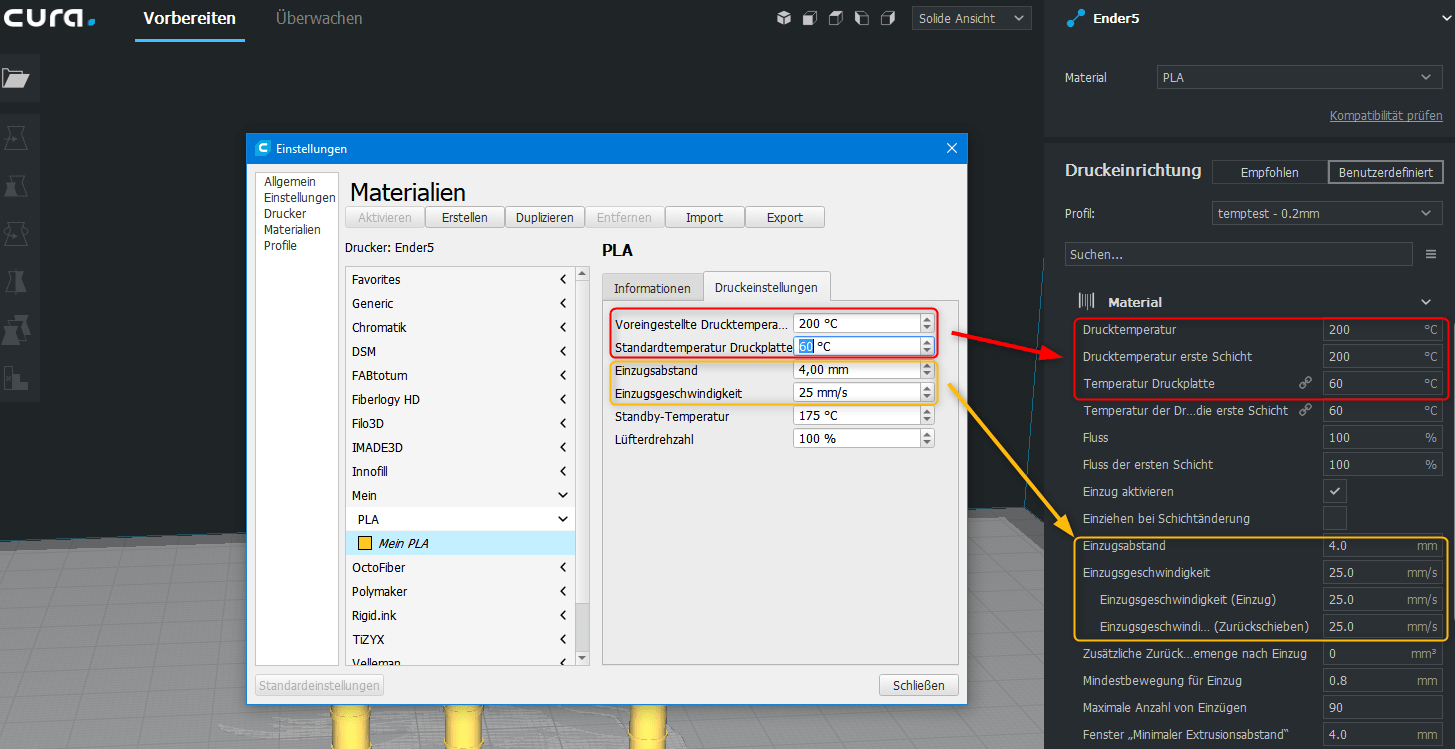Open Drucker page in dialog sidebar
1455x749 pixels.
pyautogui.click(x=285, y=214)
